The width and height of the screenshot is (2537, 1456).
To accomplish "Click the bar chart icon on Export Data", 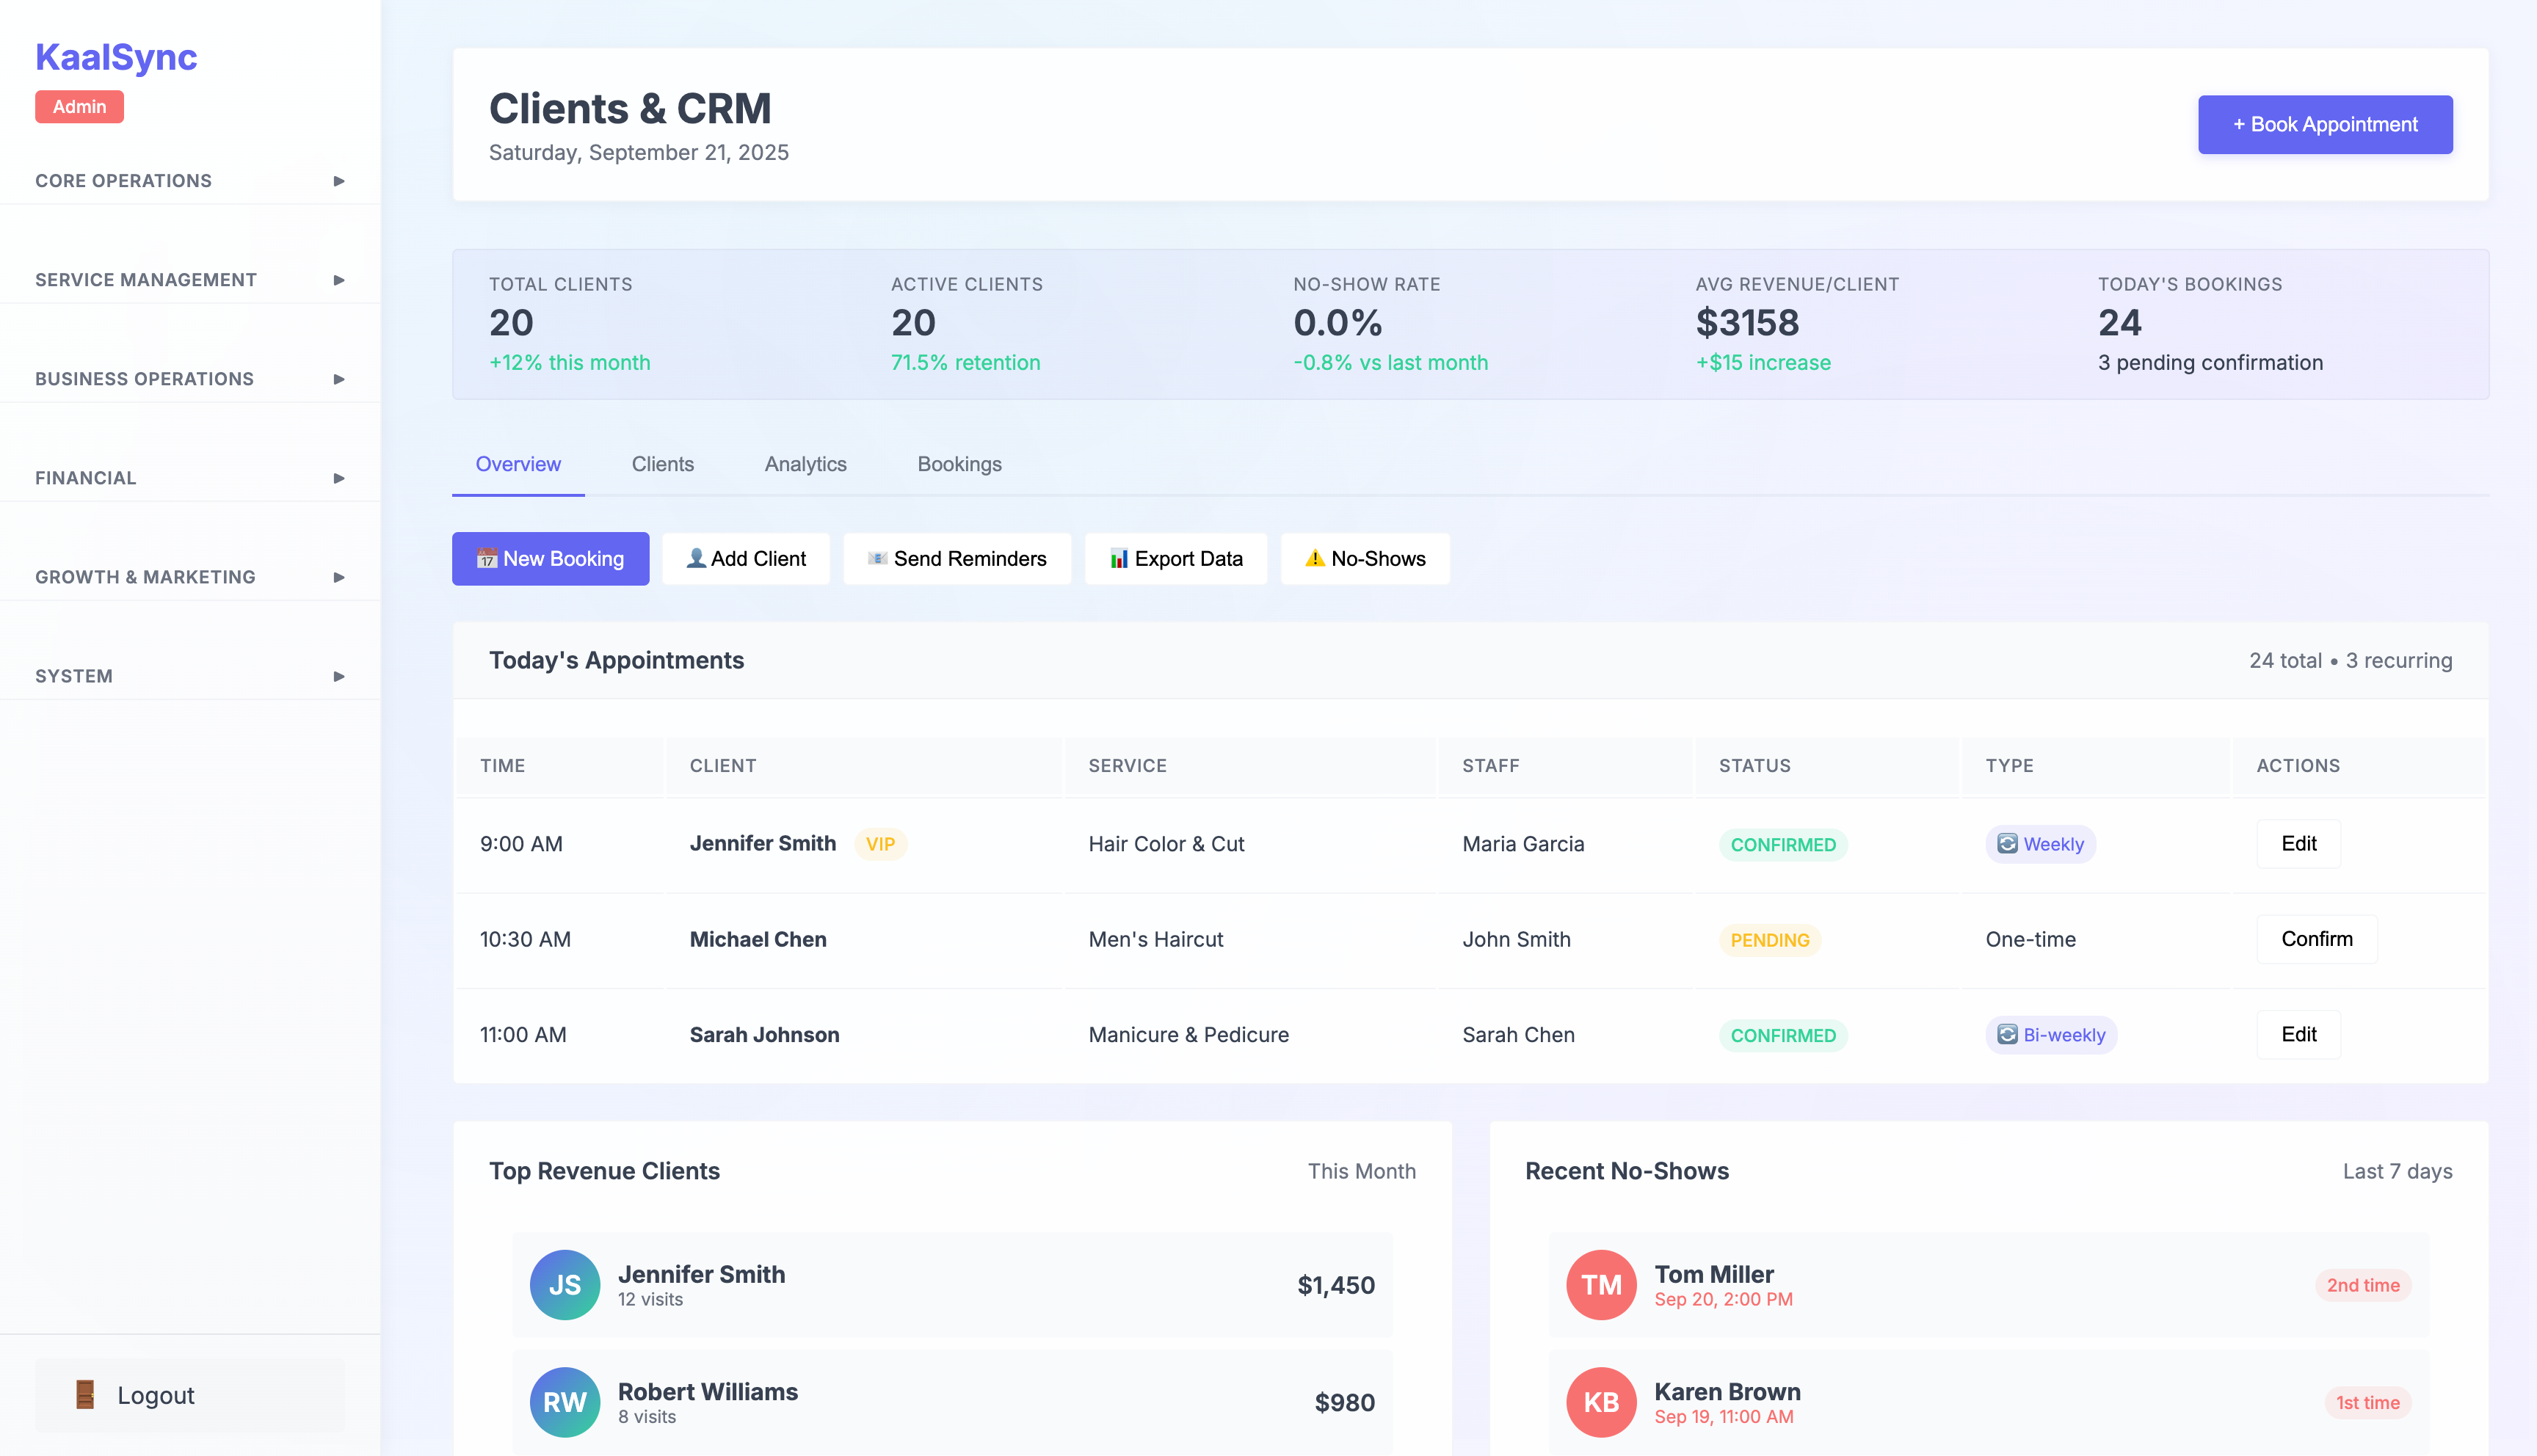I will point(1119,559).
